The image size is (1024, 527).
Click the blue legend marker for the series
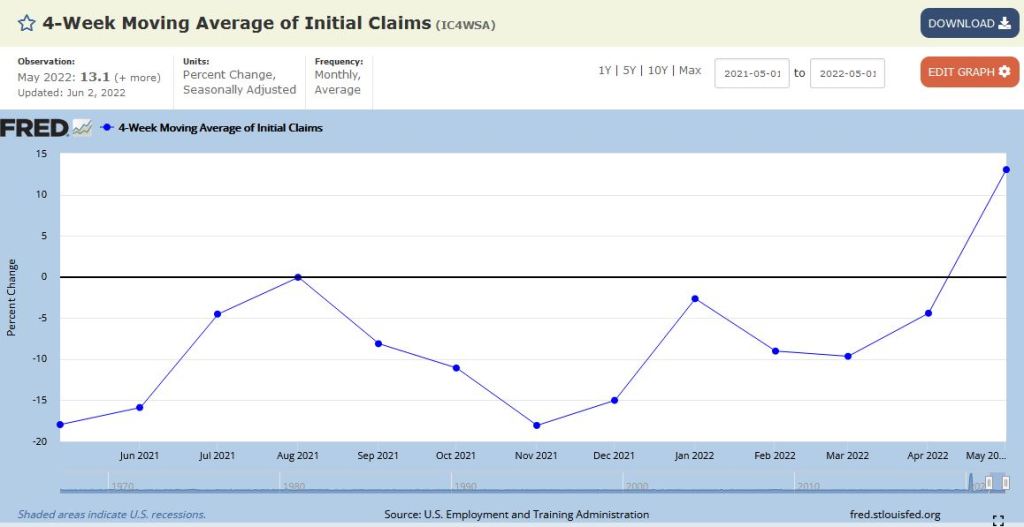point(107,128)
